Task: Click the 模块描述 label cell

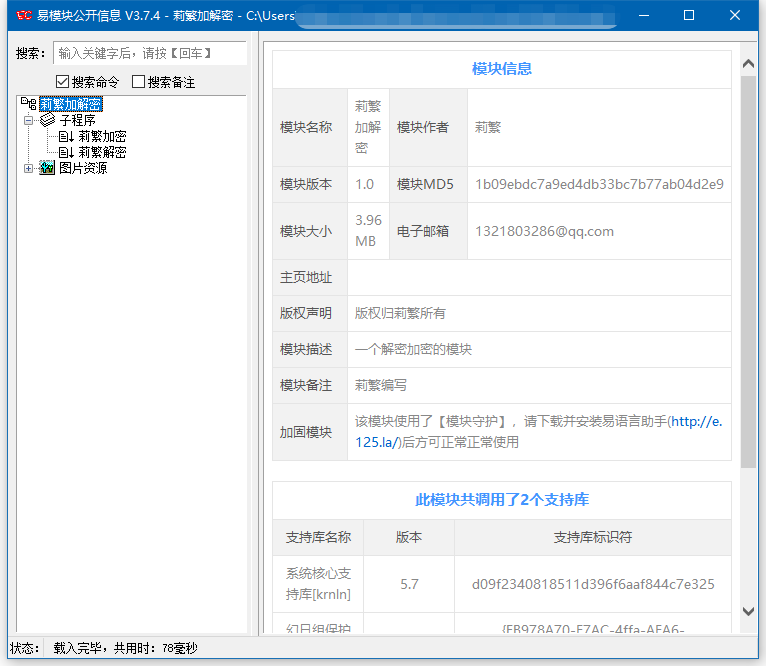Action: (x=310, y=349)
